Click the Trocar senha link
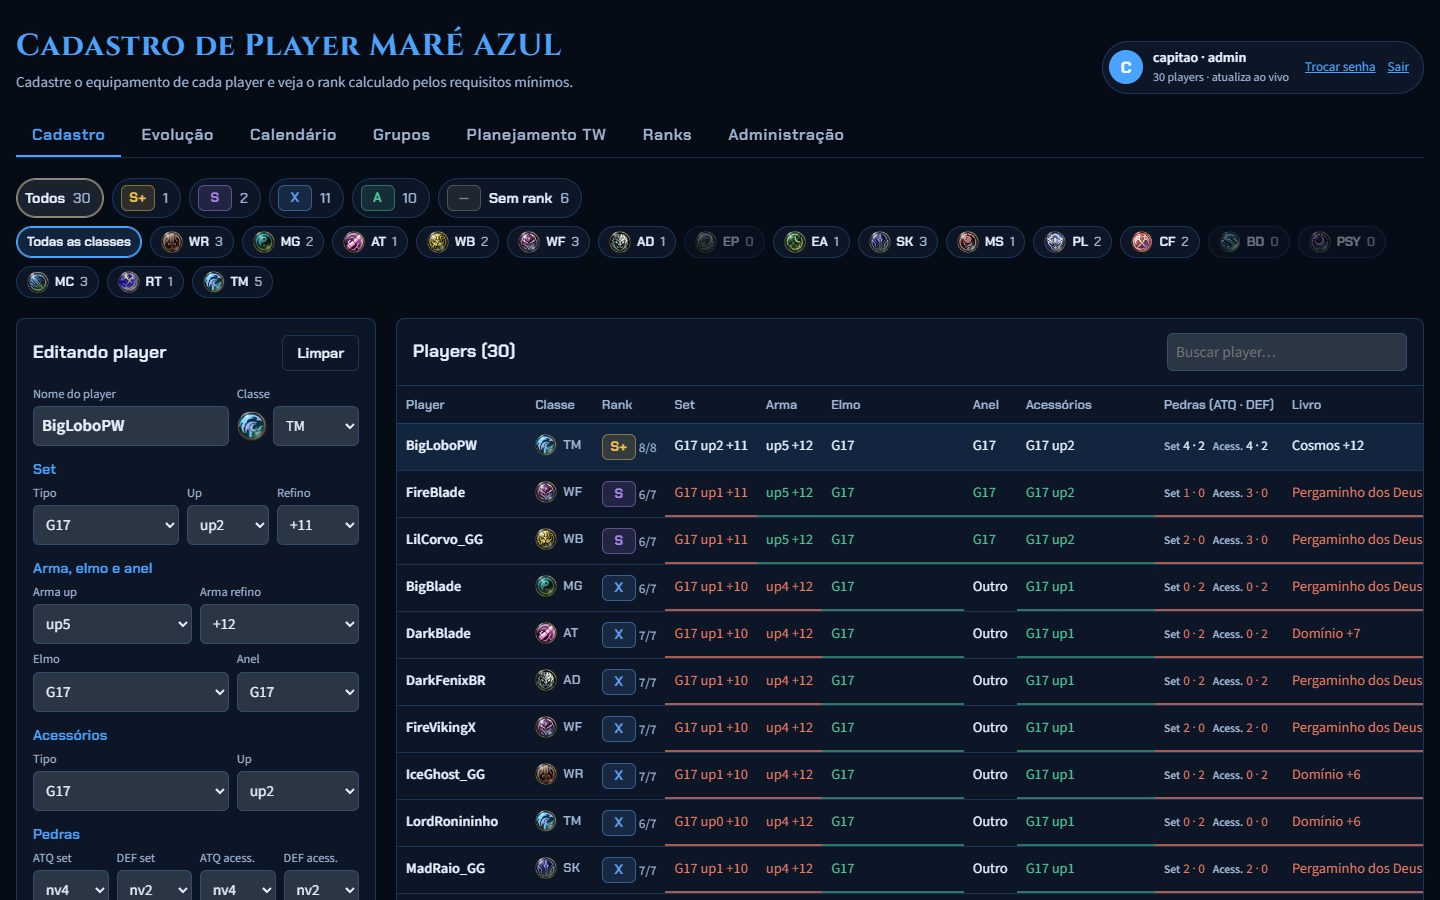This screenshot has width=1440, height=900. (1340, 67)
